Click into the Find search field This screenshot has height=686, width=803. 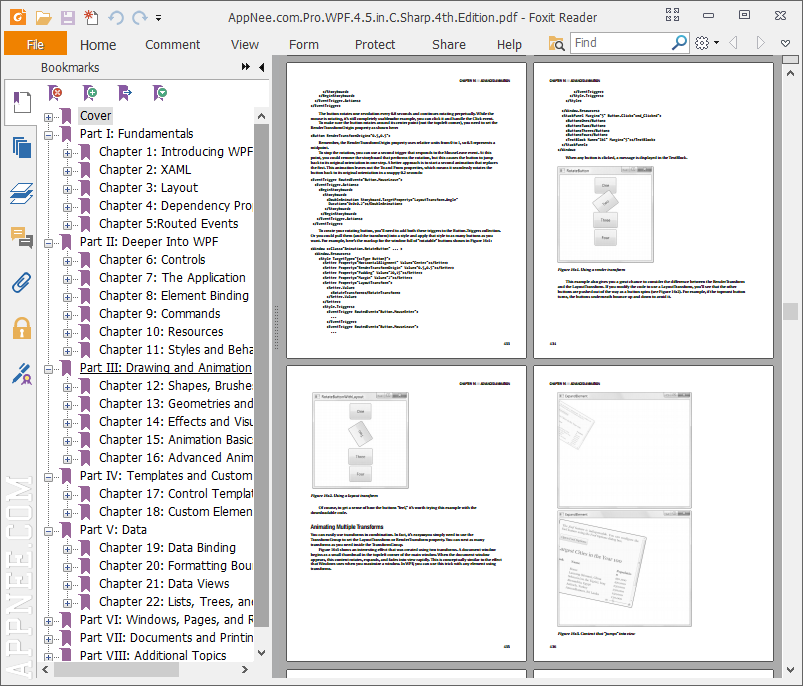coord(621,42)
